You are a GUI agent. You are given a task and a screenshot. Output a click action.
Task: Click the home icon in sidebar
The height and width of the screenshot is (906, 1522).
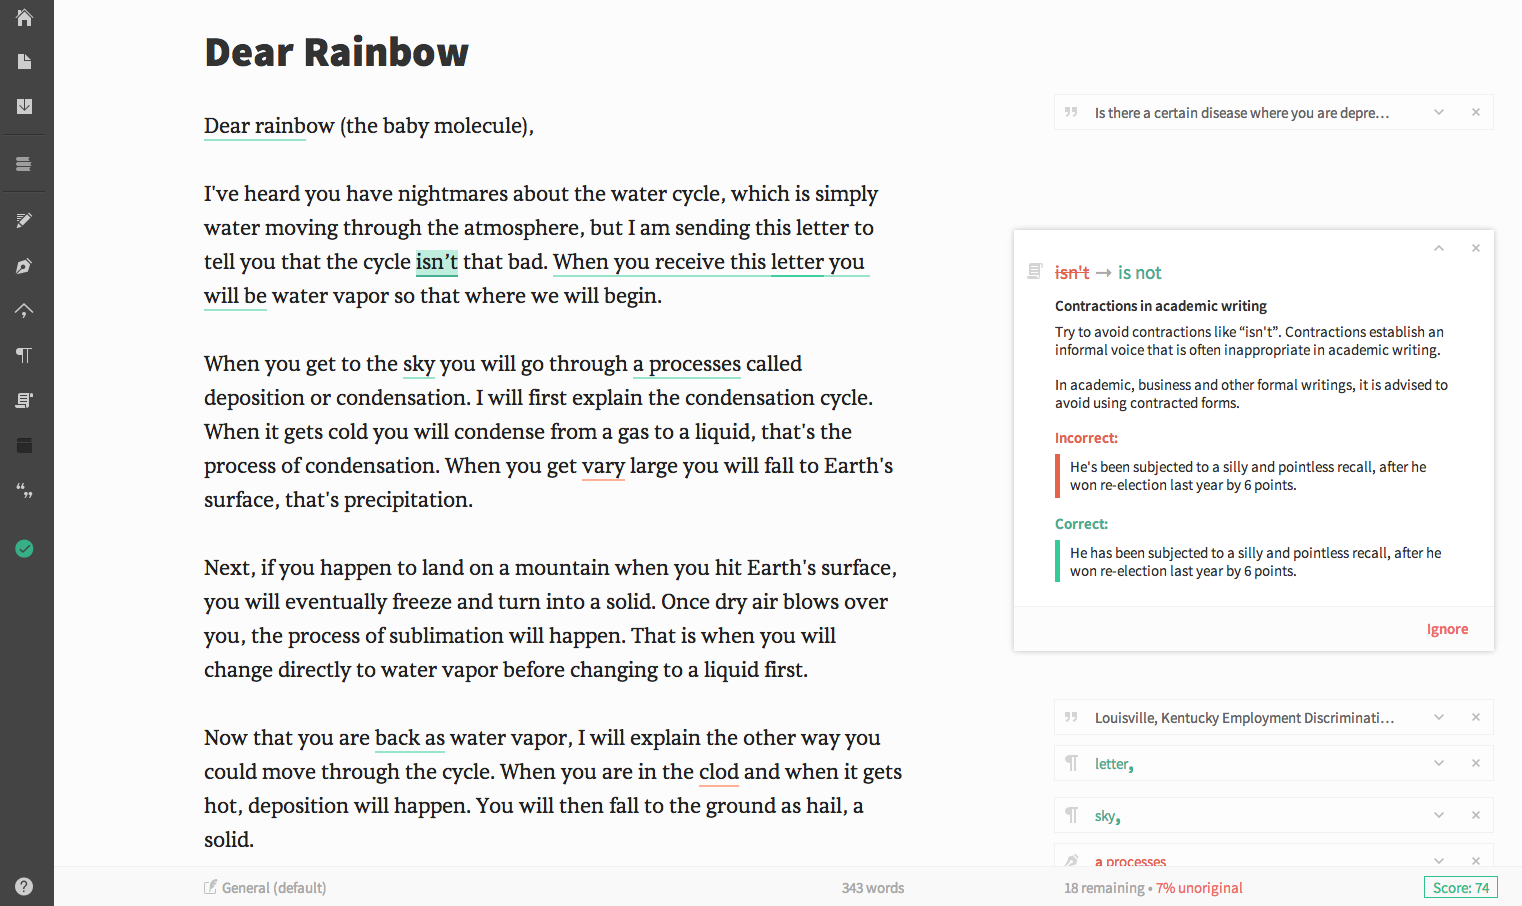pyautogui.click(x=24, y=17)
